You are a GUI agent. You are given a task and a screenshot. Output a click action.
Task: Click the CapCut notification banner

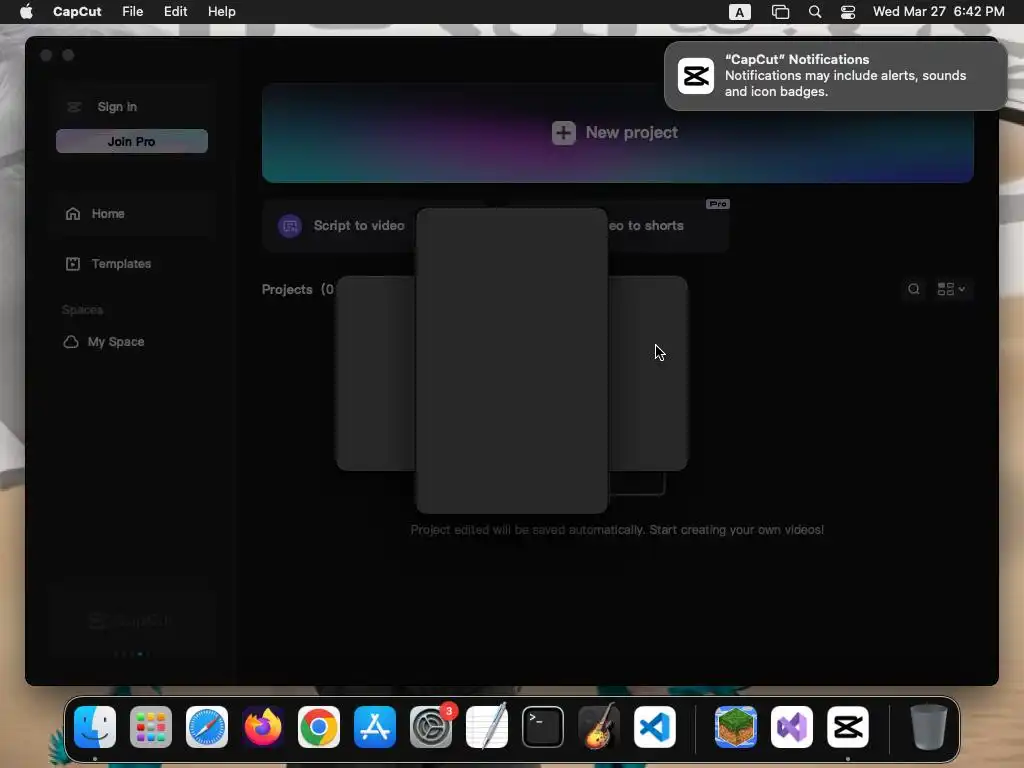[836, 76]
